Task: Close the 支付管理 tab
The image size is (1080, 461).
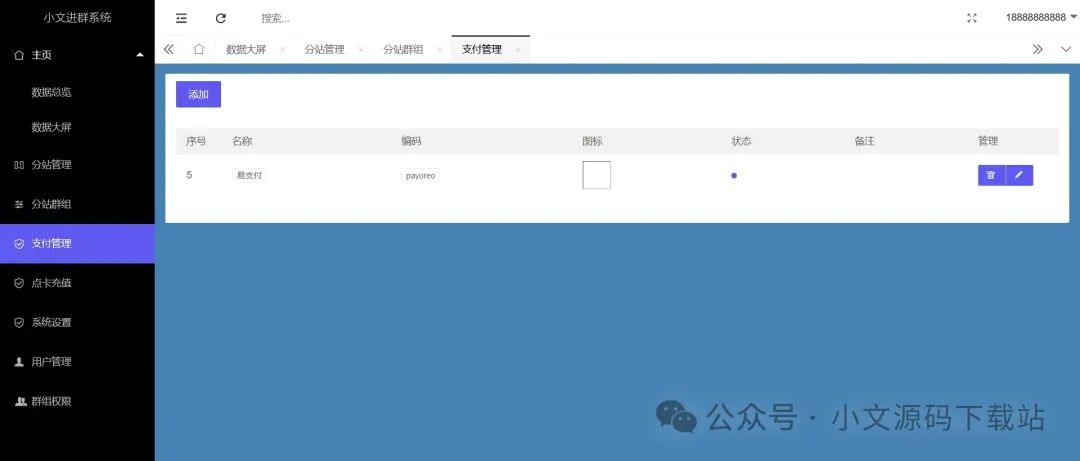Action: (518, 50)
